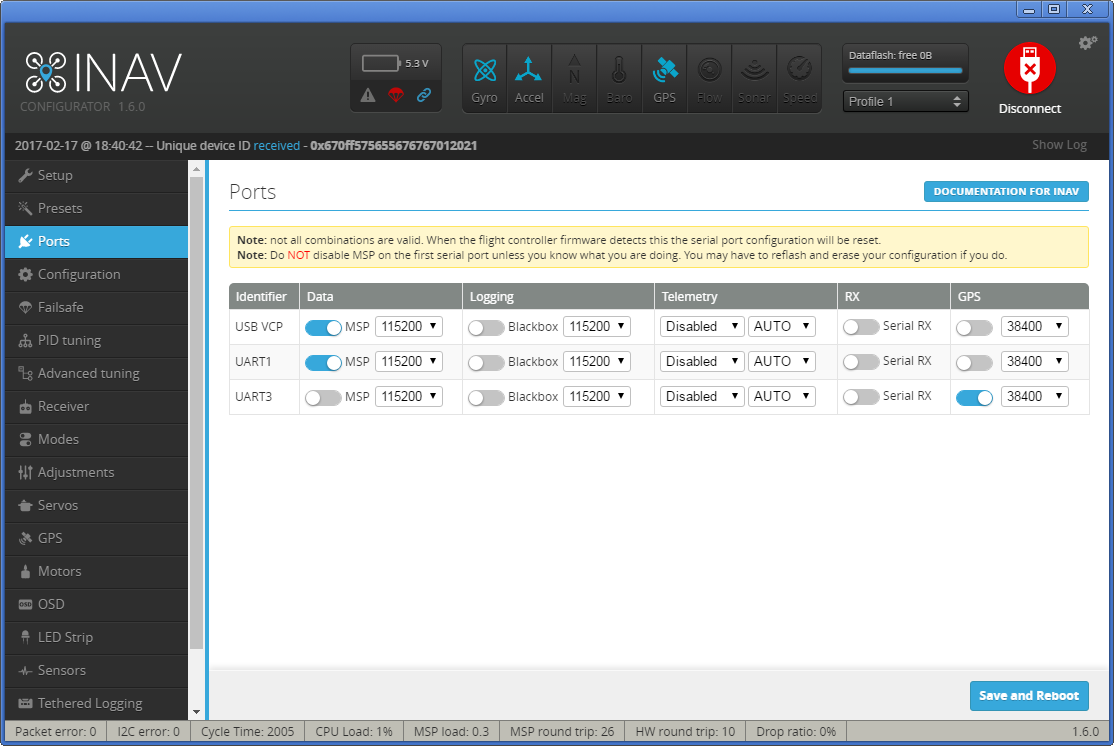Enable Blackbox logging on UART1

[486, 362]
